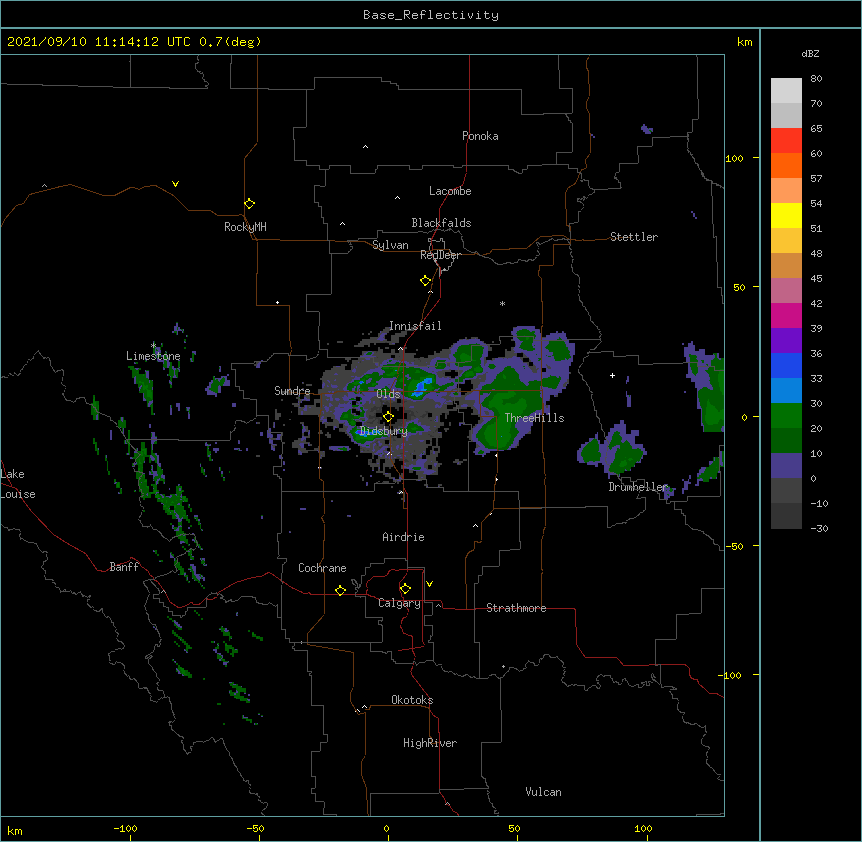The height and width of the screenshot is (842, 862).
Task: Click the Airdrie label
Action: (x=403, y=537)
